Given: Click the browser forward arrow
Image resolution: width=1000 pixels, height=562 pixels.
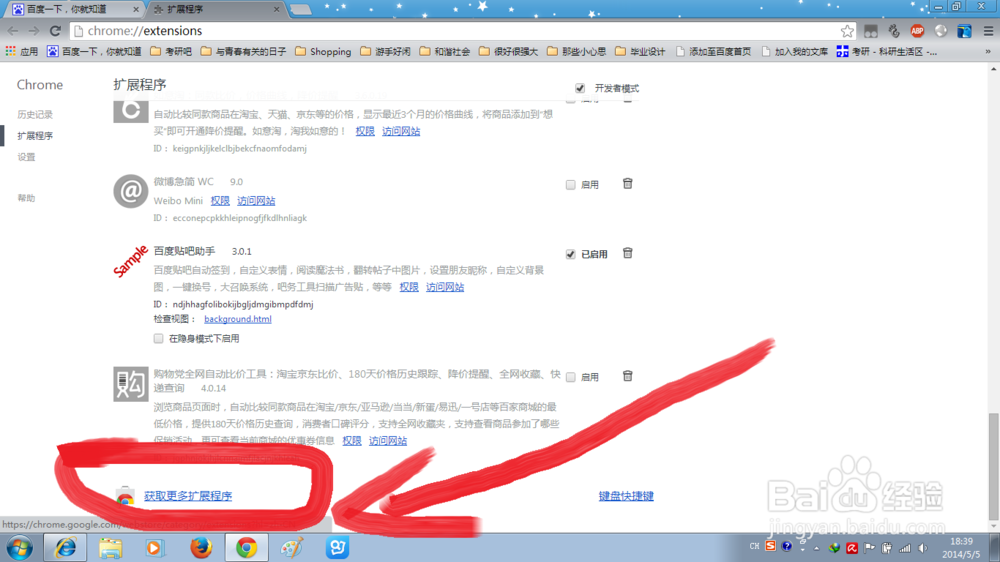Looking at the screenshot, I should [34, 31].
